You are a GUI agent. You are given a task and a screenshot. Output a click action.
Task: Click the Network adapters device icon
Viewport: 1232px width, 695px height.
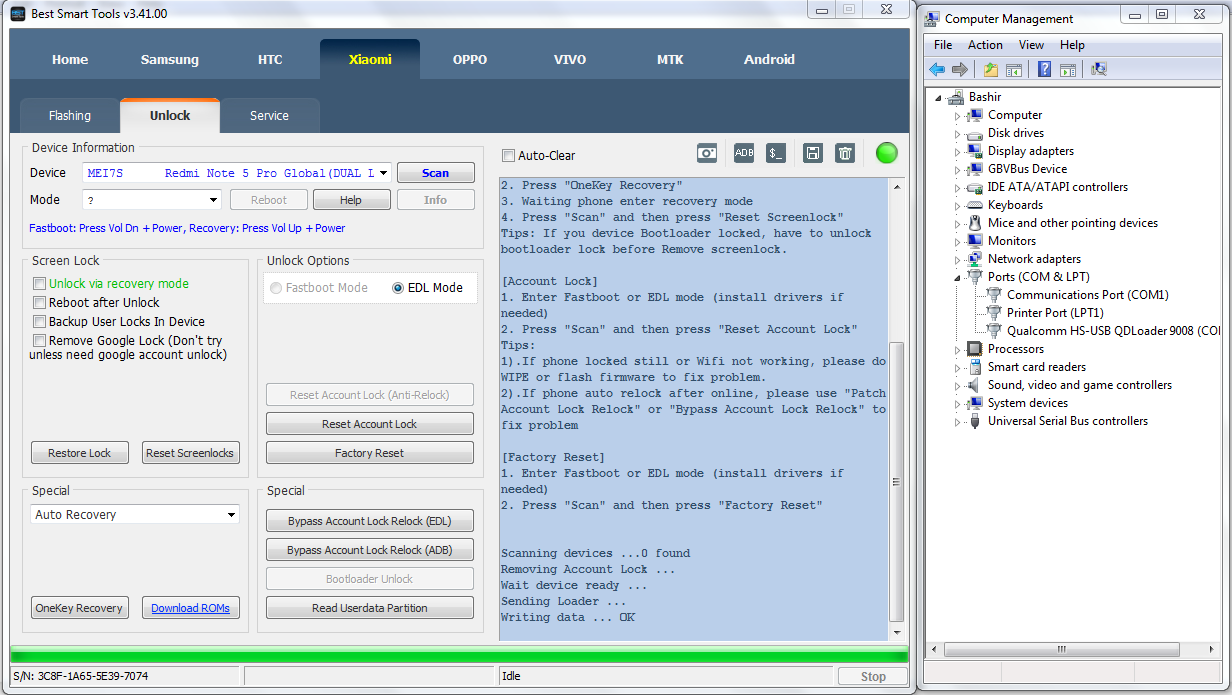975,259
